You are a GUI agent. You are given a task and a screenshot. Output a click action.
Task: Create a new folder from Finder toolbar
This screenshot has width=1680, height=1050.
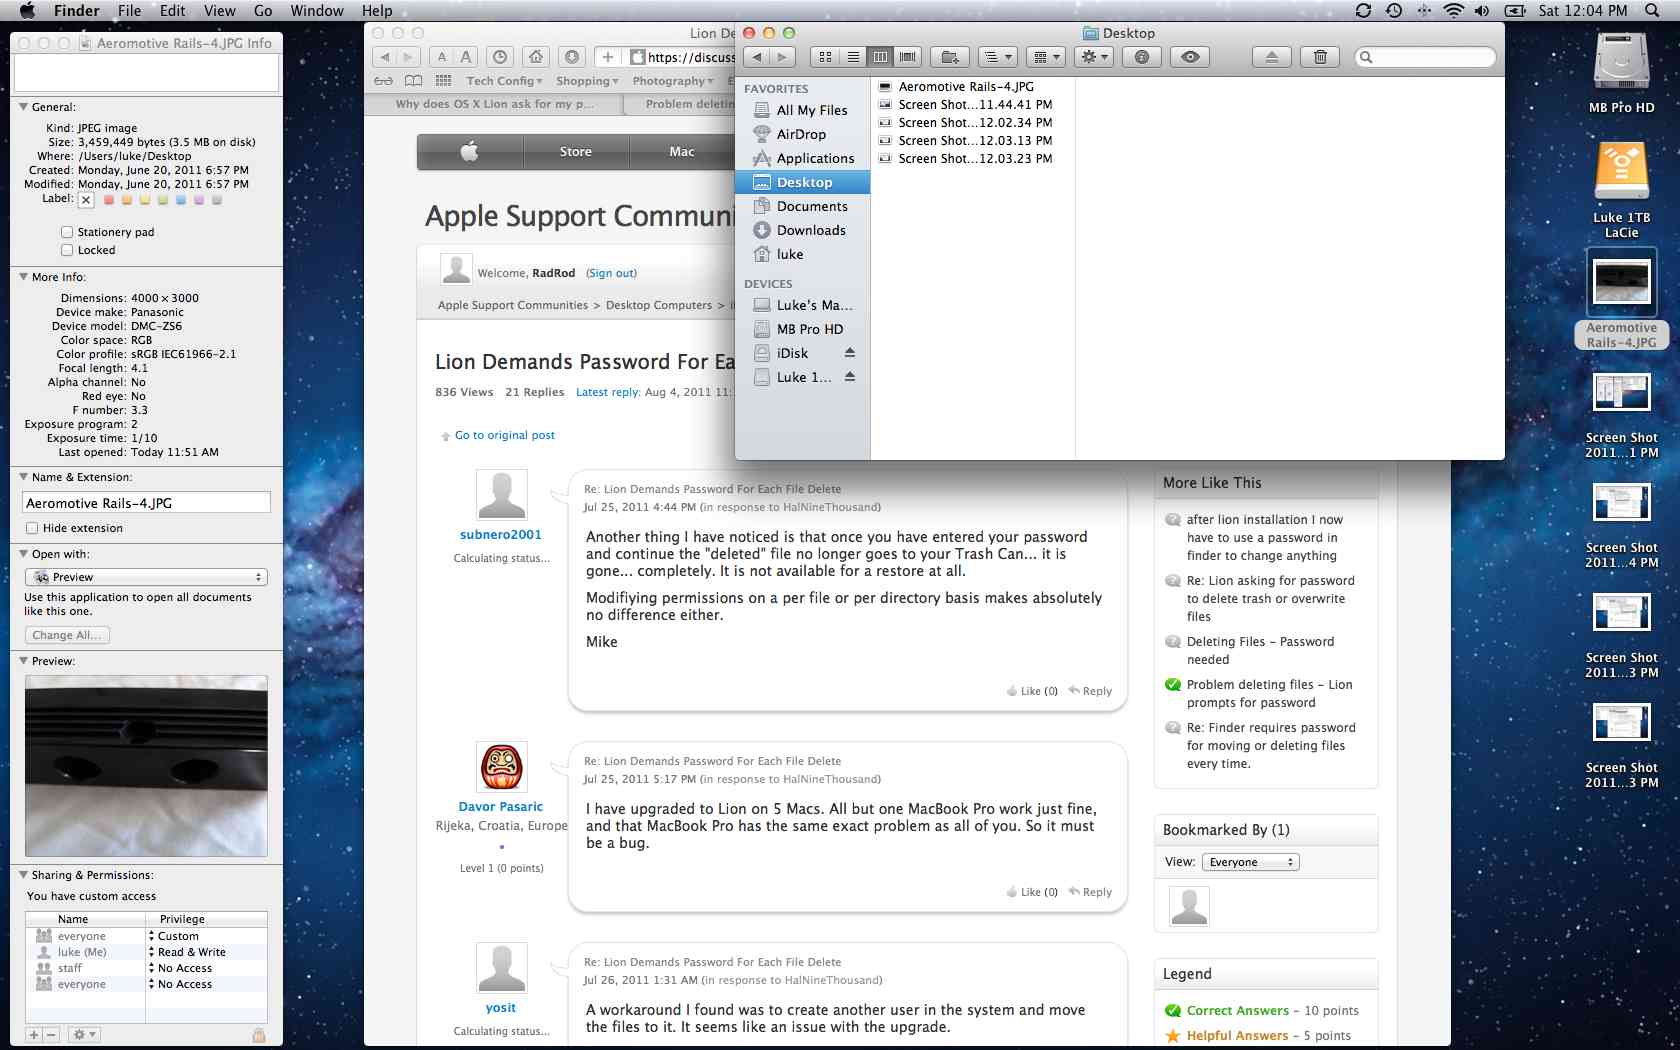coord(950,57)
